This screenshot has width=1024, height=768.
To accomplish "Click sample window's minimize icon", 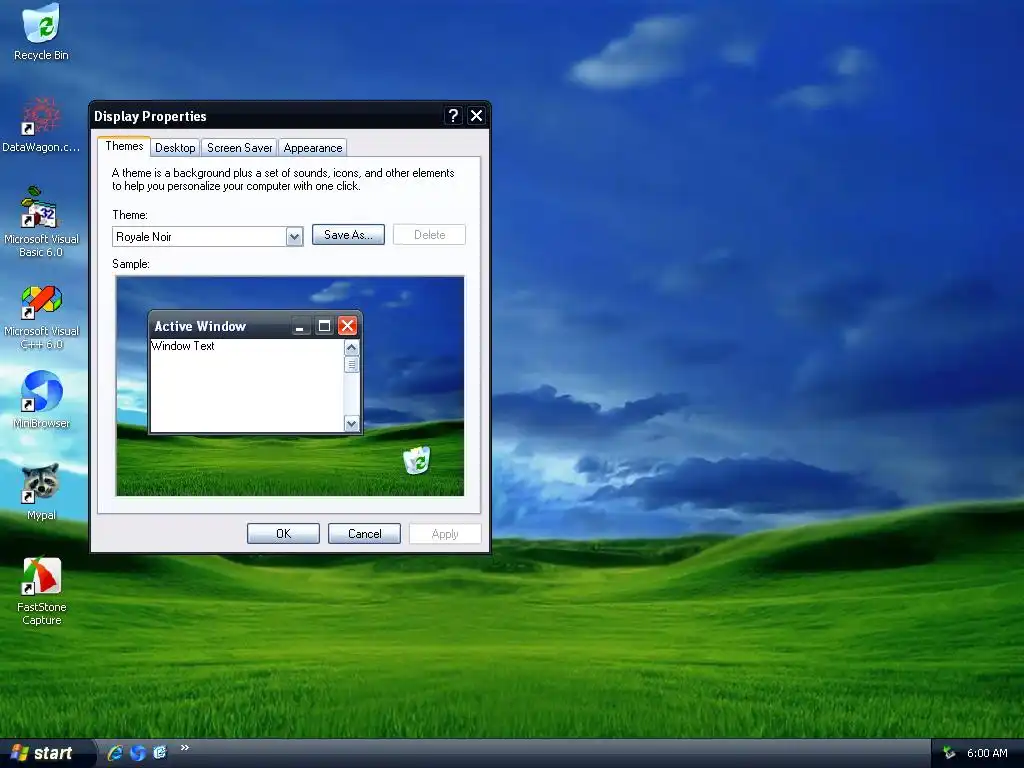I will [300, 326].
